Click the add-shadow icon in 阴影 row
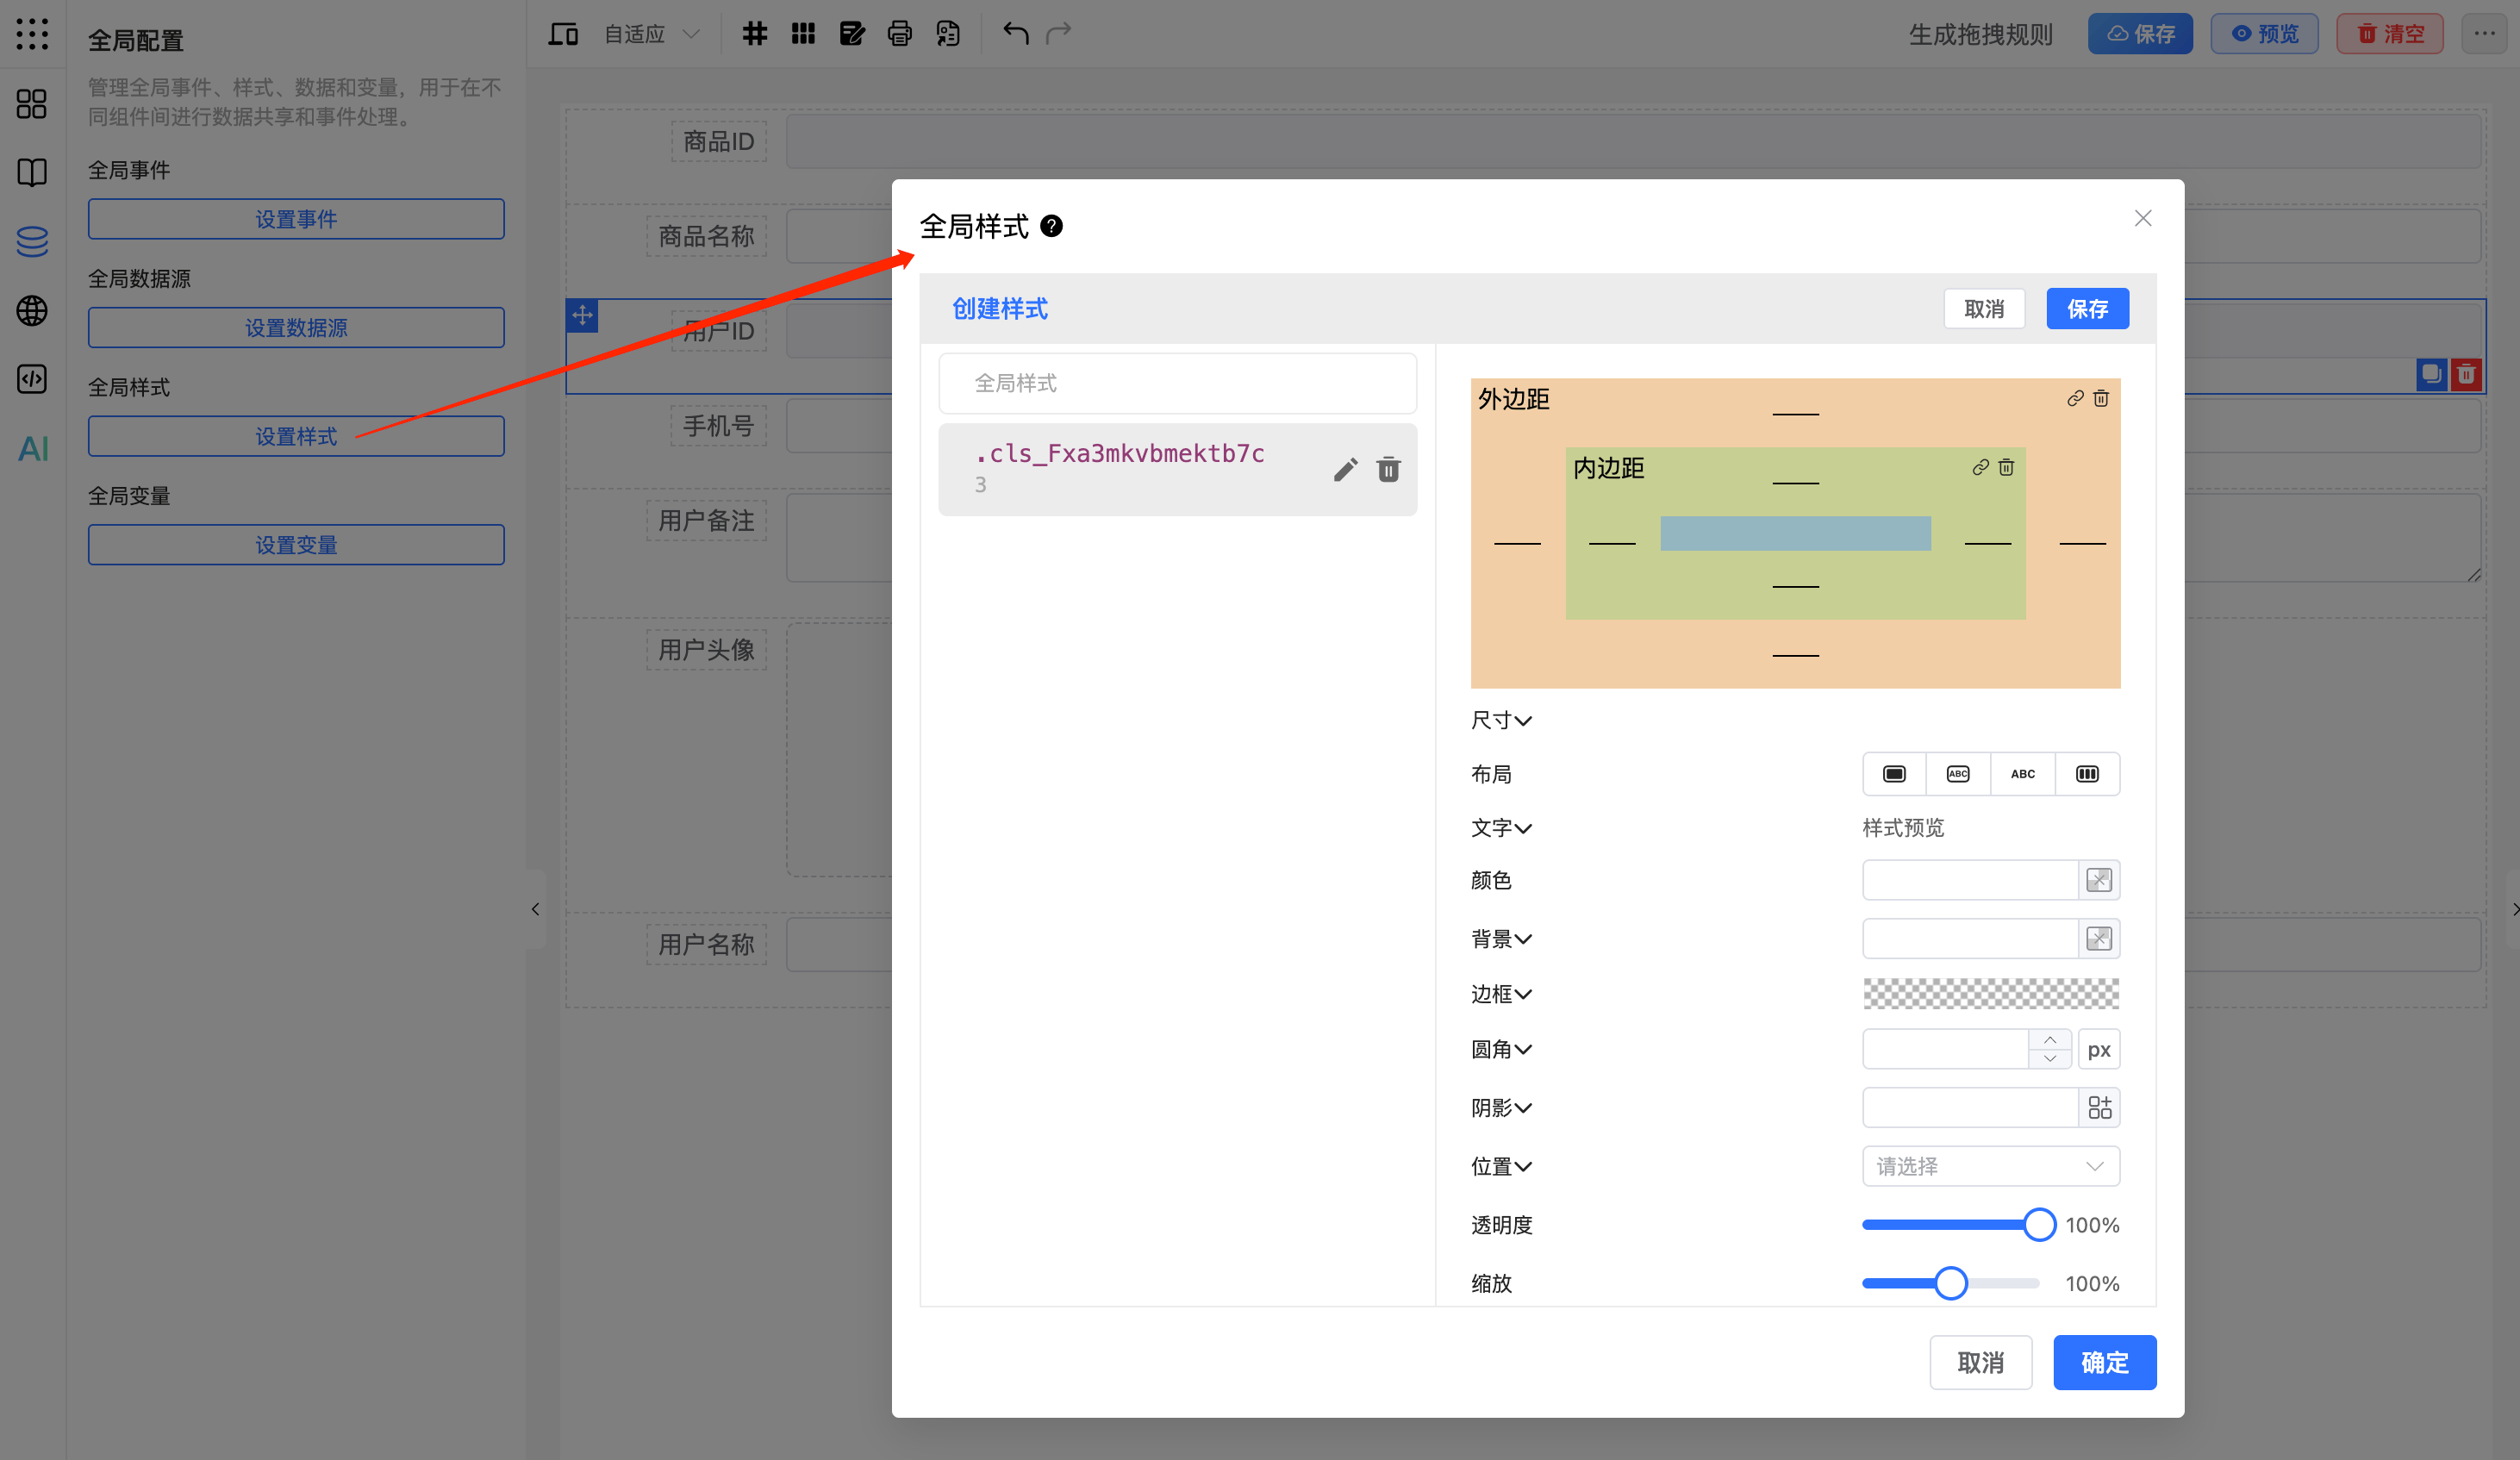This screenshot has height=1460, width=2520. (x=2099, y=1107)
